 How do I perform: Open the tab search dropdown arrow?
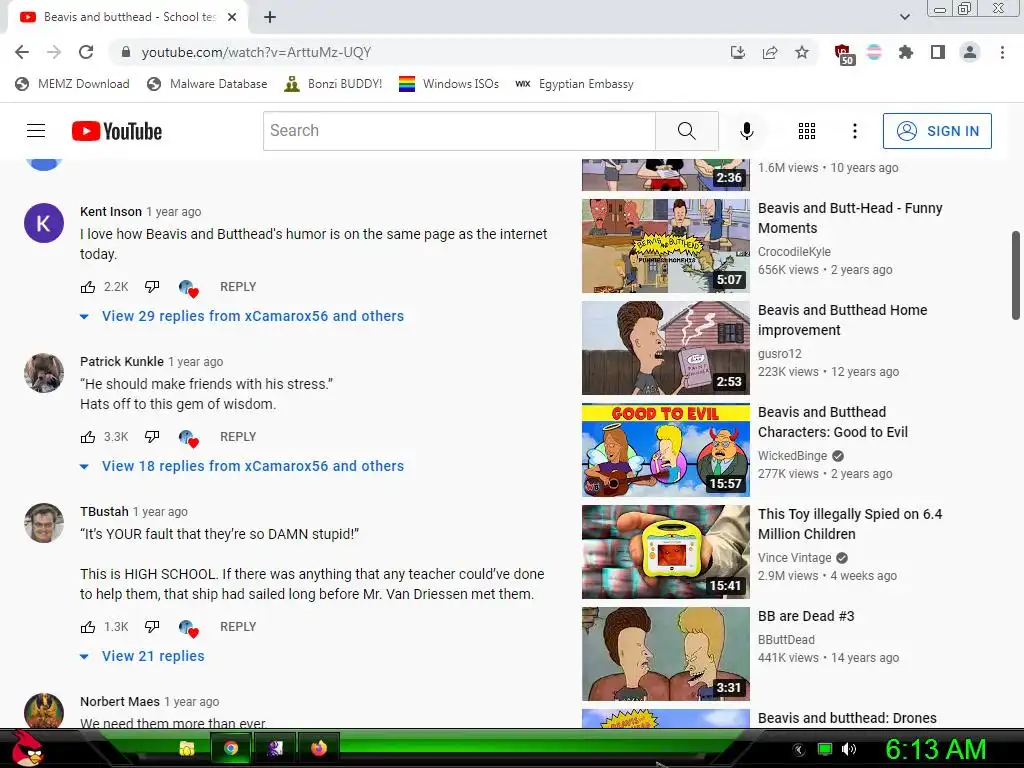click(x=904, y=17)
